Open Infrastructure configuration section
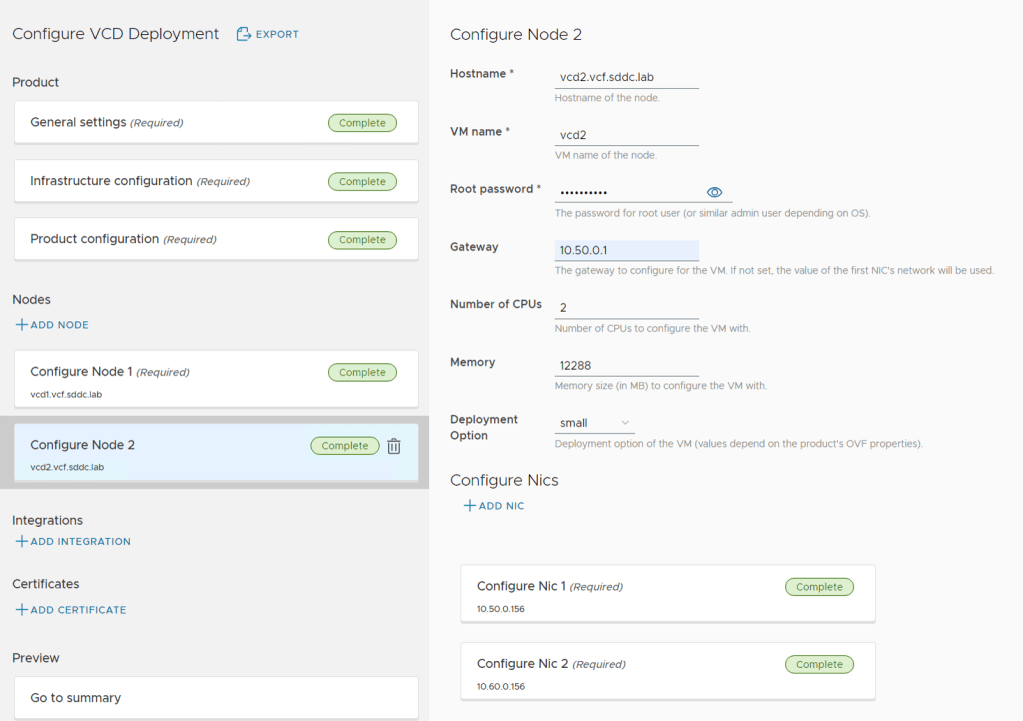 pyautogui.click(x=215, y=181)
